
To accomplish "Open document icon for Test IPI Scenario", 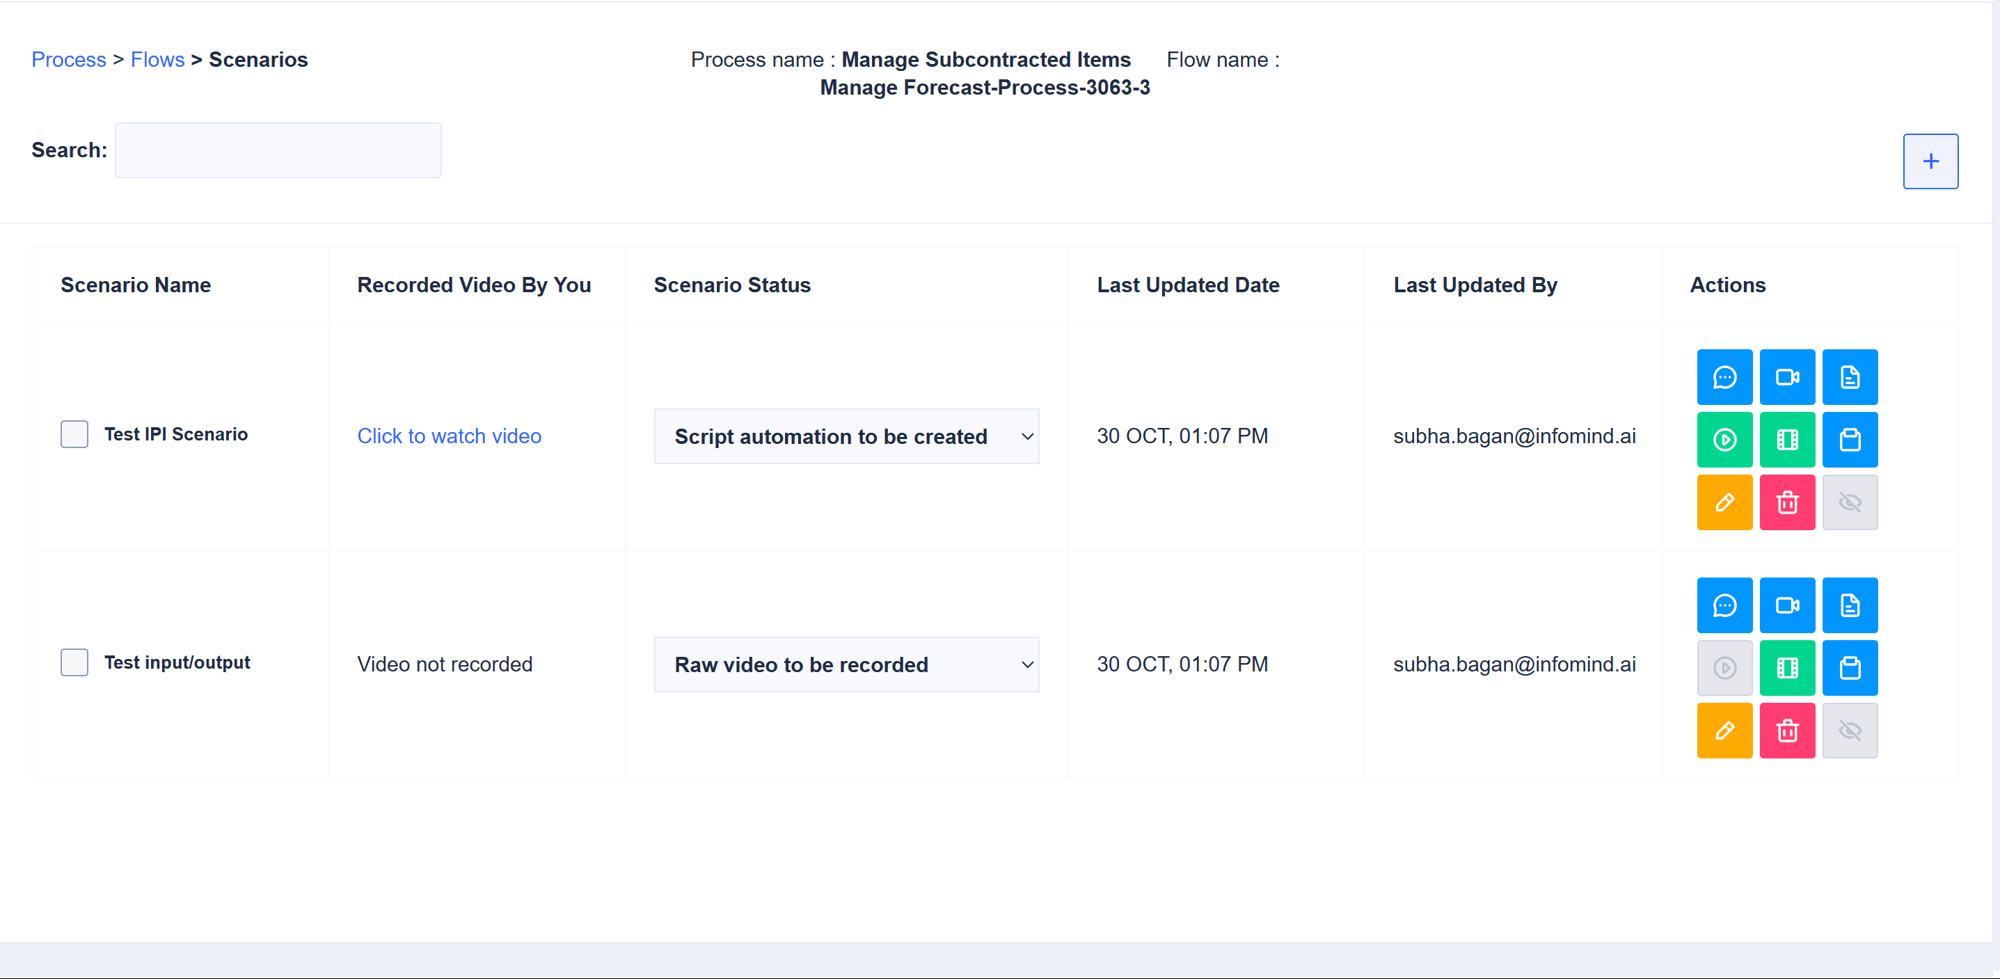I will pos(1849,377).
